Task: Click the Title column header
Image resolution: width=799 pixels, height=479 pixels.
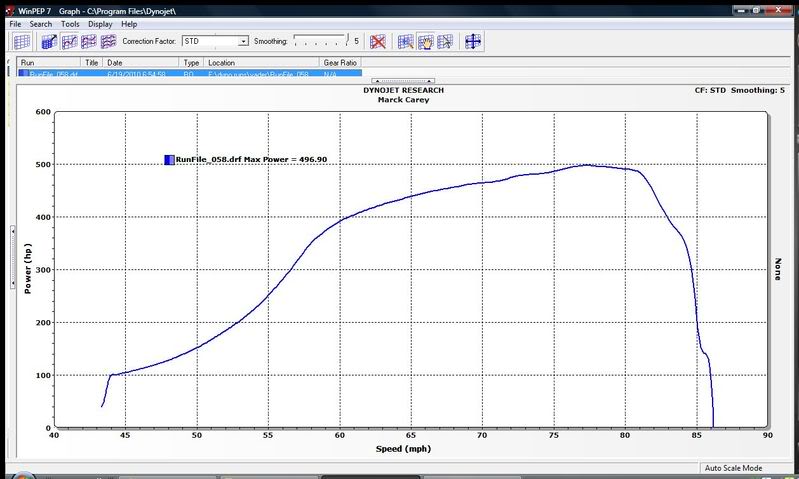Action: [92, 63]
